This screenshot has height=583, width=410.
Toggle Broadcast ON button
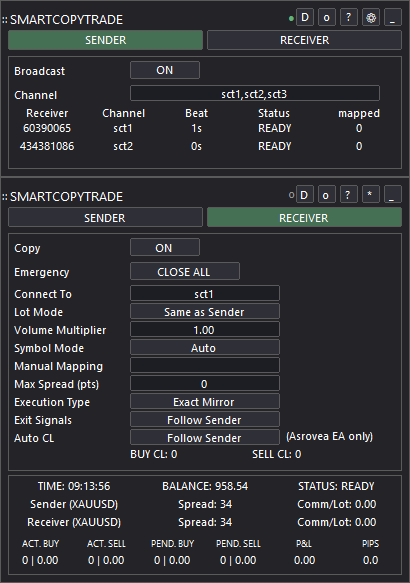coord(165,70)
